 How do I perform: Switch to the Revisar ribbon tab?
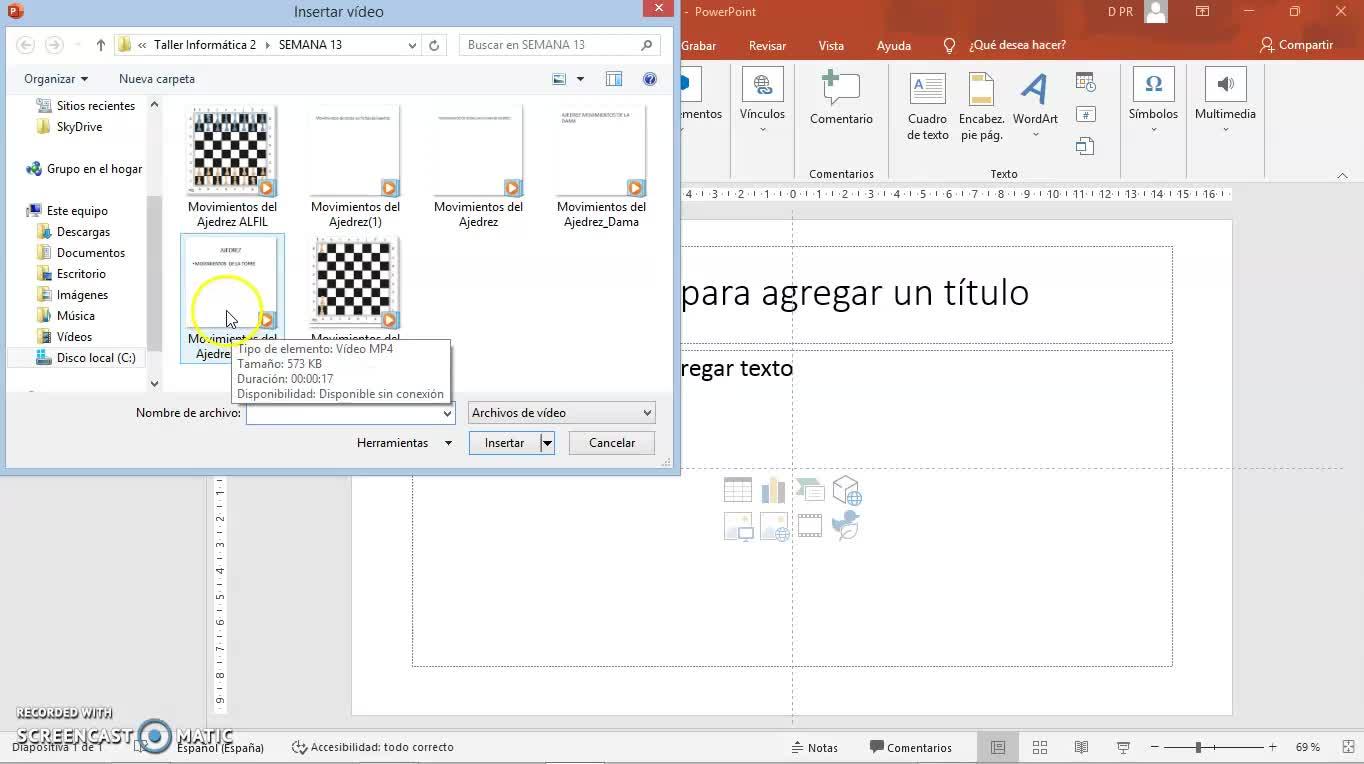coord(767,45)
